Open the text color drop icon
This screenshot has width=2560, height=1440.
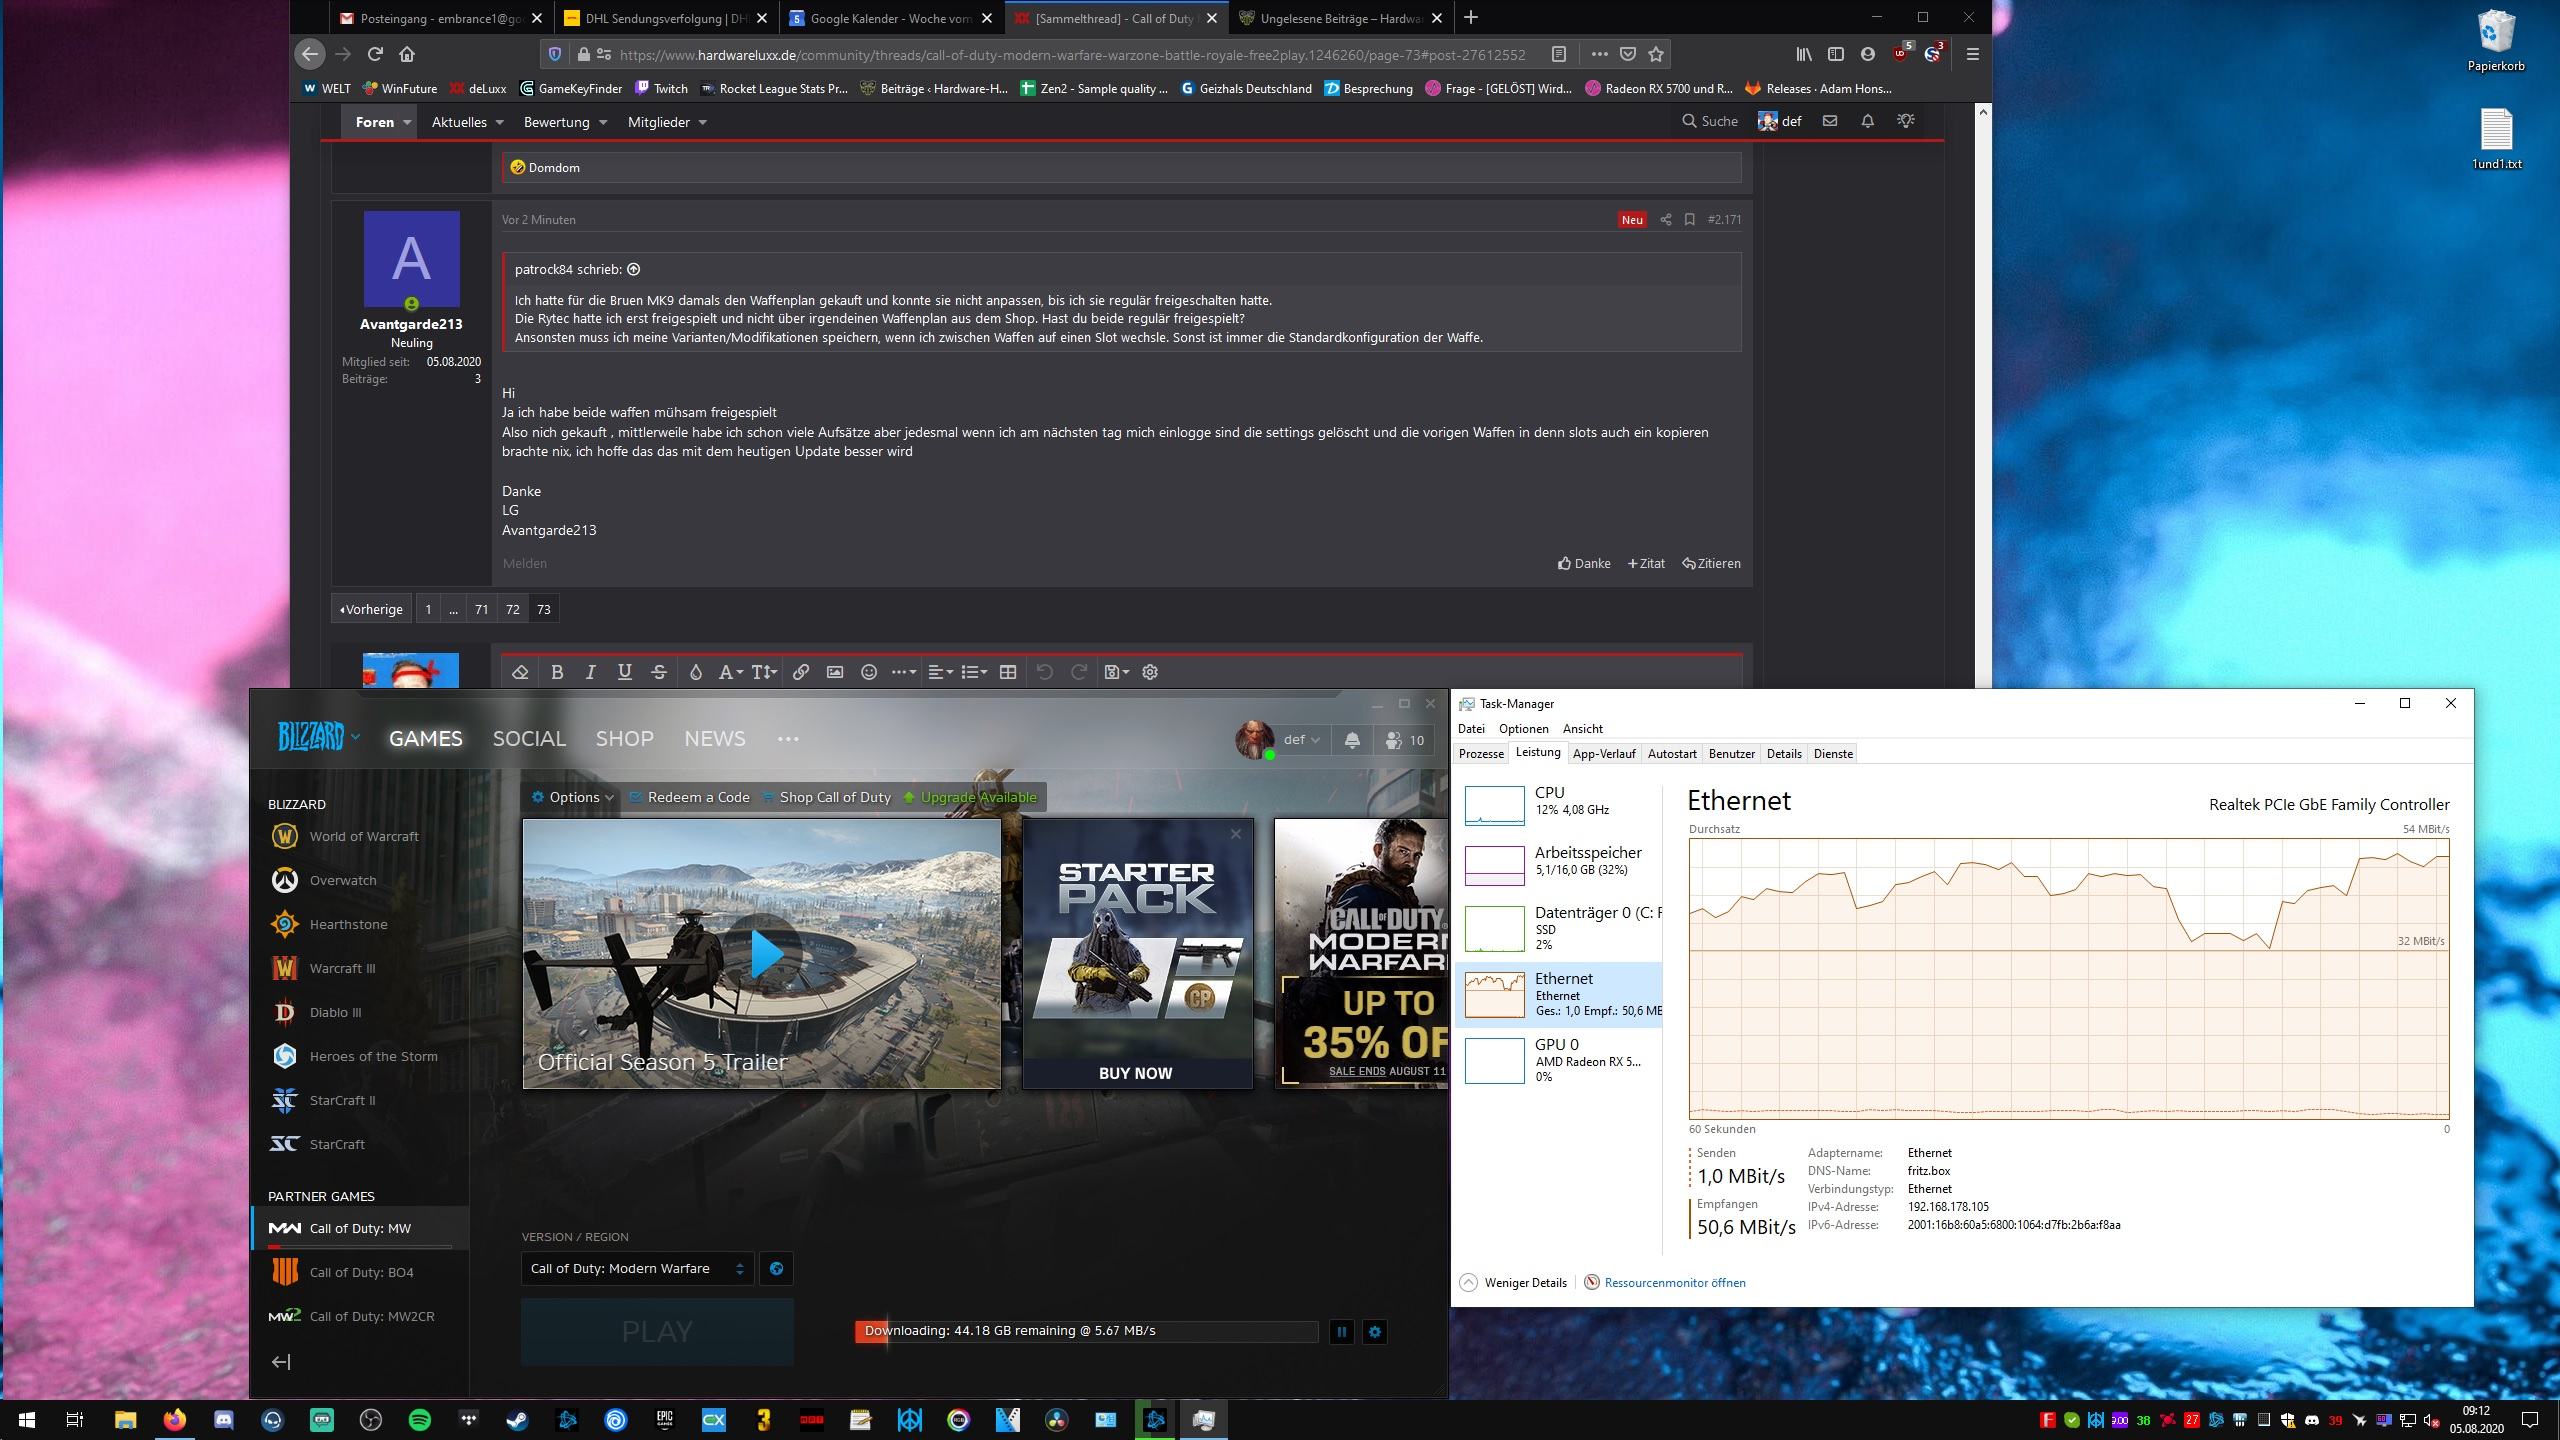tap(696, 672)
